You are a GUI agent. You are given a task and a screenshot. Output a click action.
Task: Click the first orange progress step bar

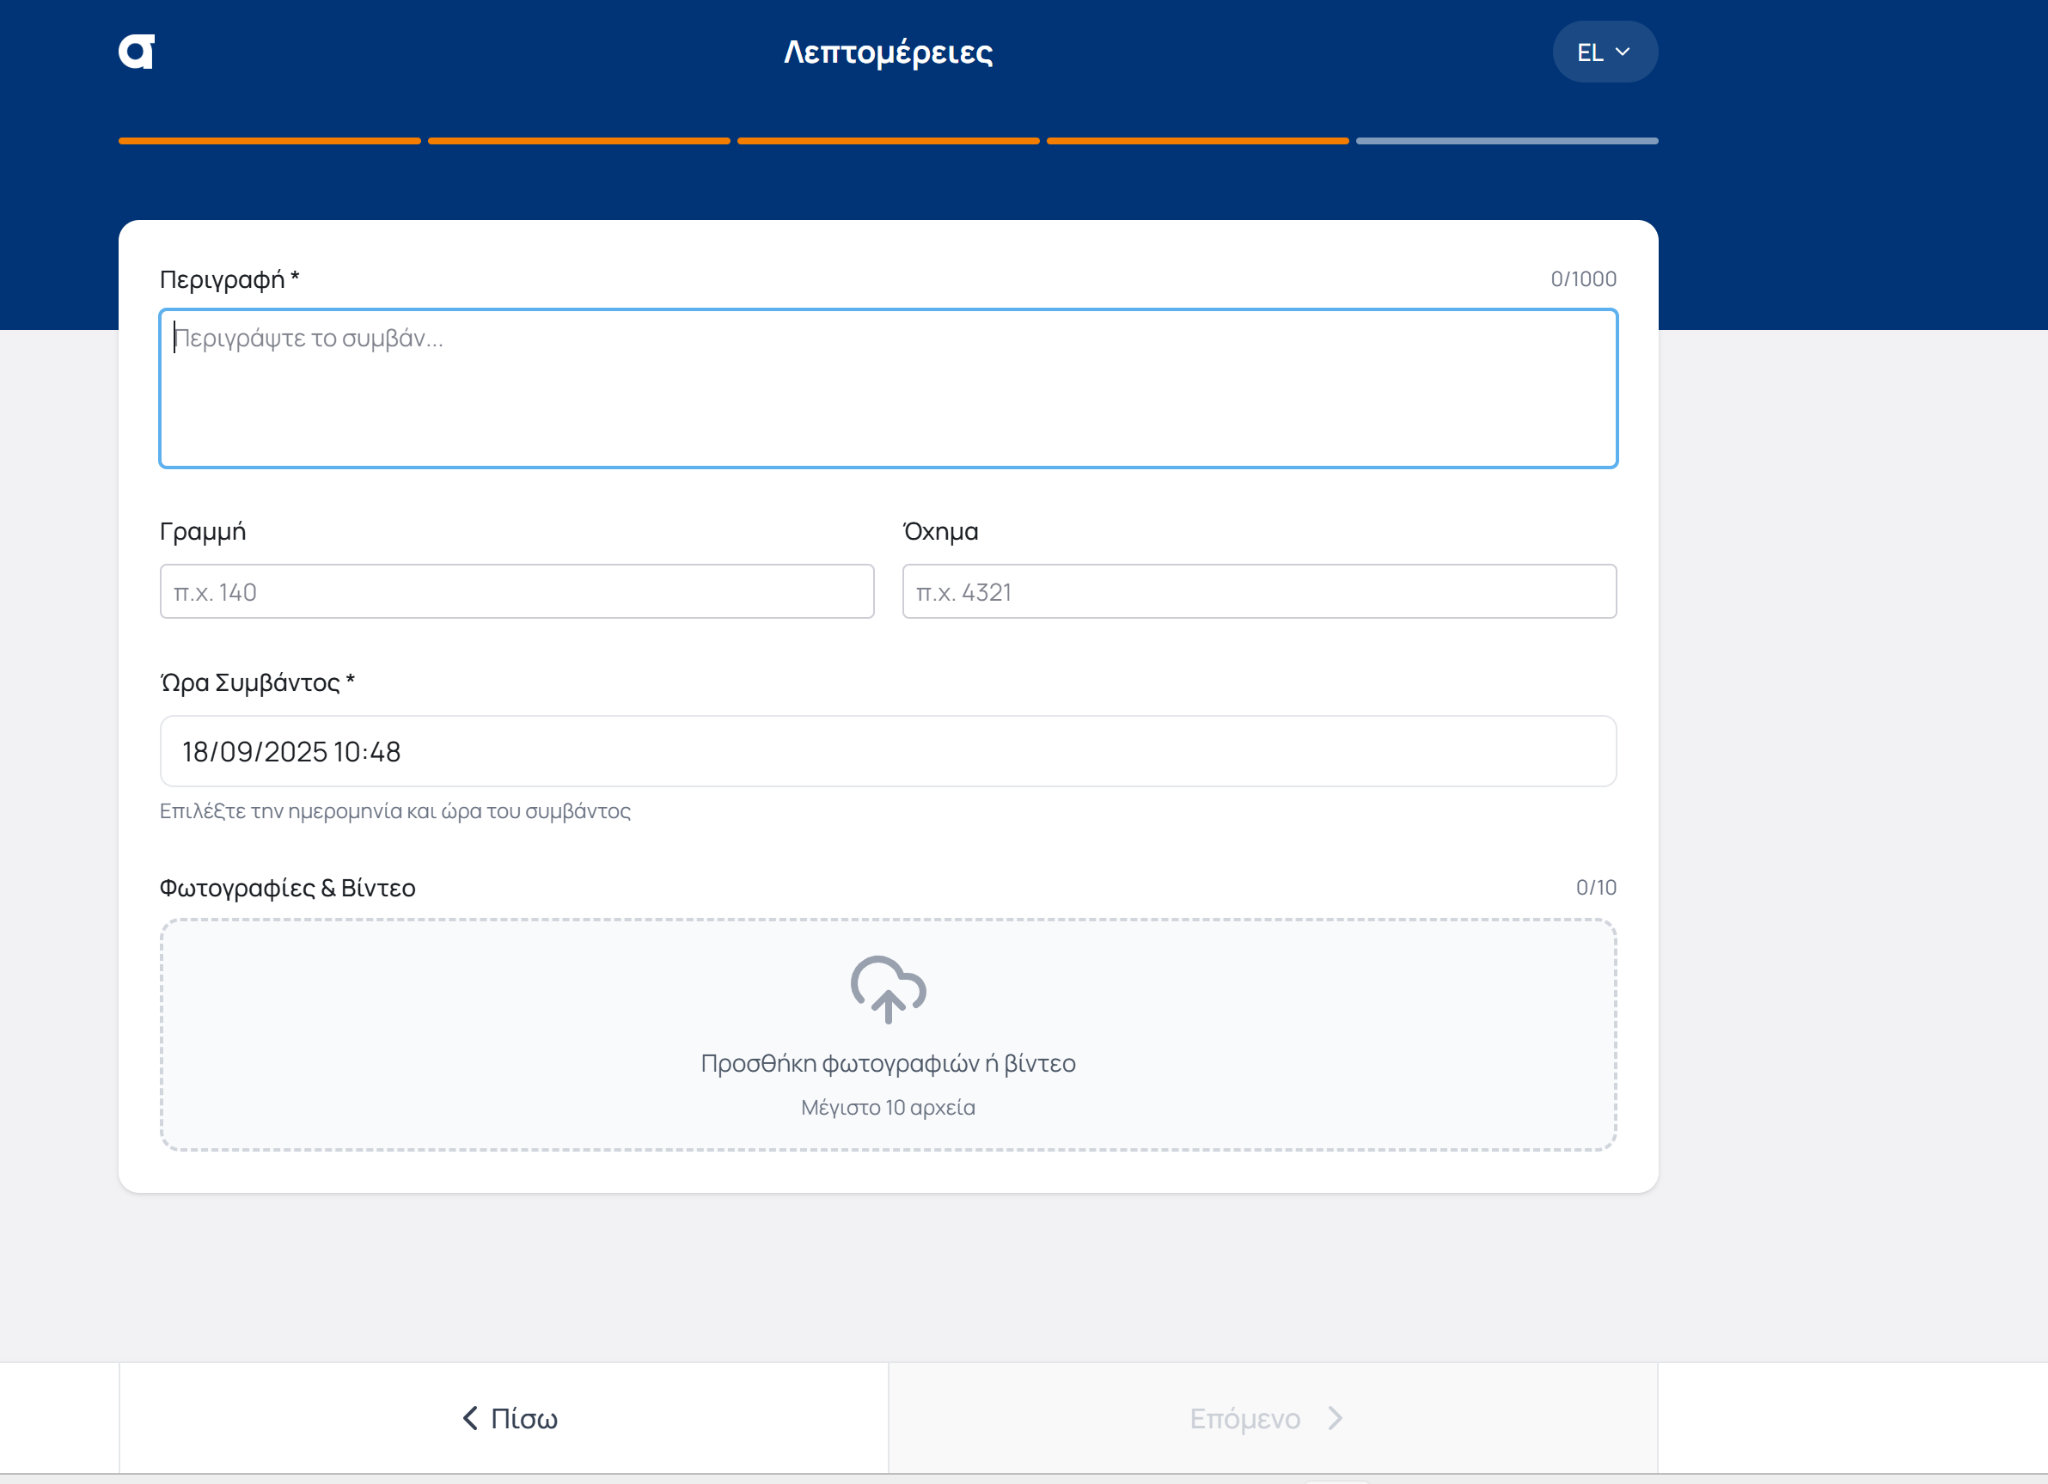[x=269, y=141]
